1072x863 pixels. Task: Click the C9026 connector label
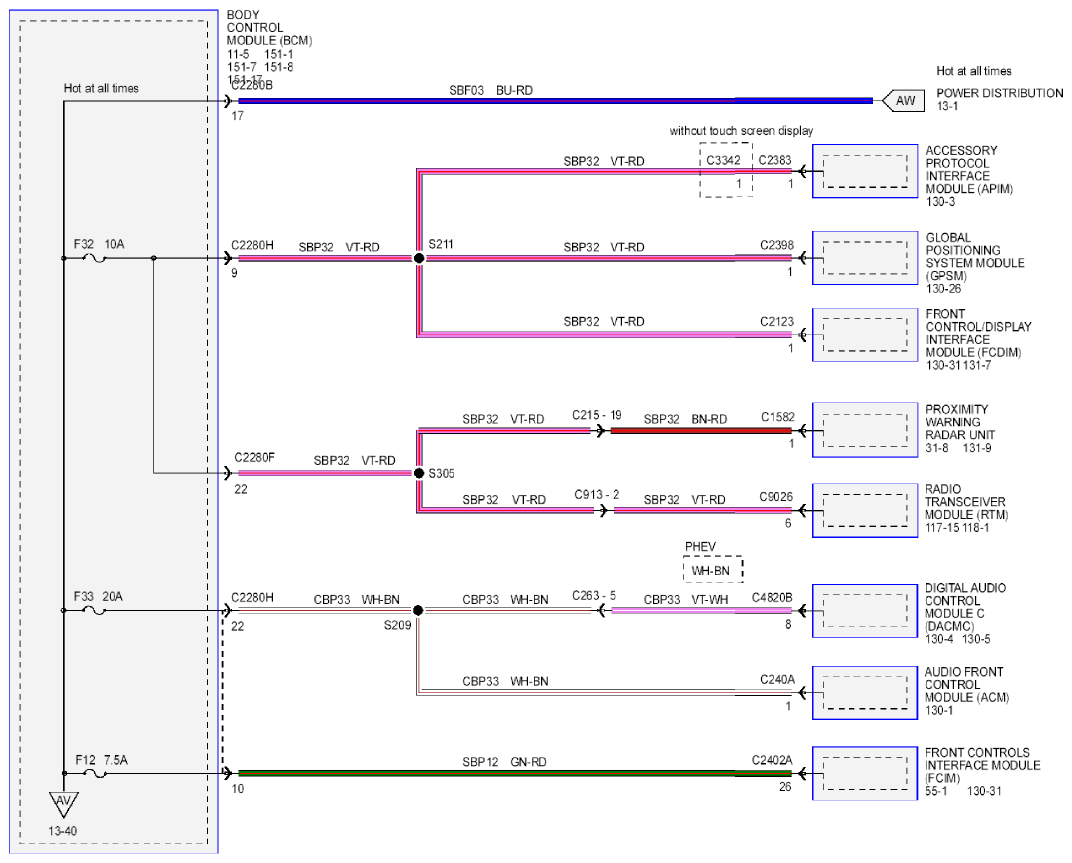pyautogui.click(x=776, y=497)
